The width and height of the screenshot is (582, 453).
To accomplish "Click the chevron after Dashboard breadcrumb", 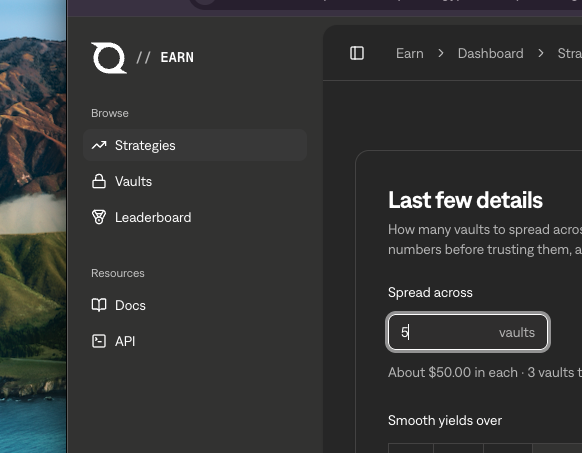I will [x=541, y=53].
